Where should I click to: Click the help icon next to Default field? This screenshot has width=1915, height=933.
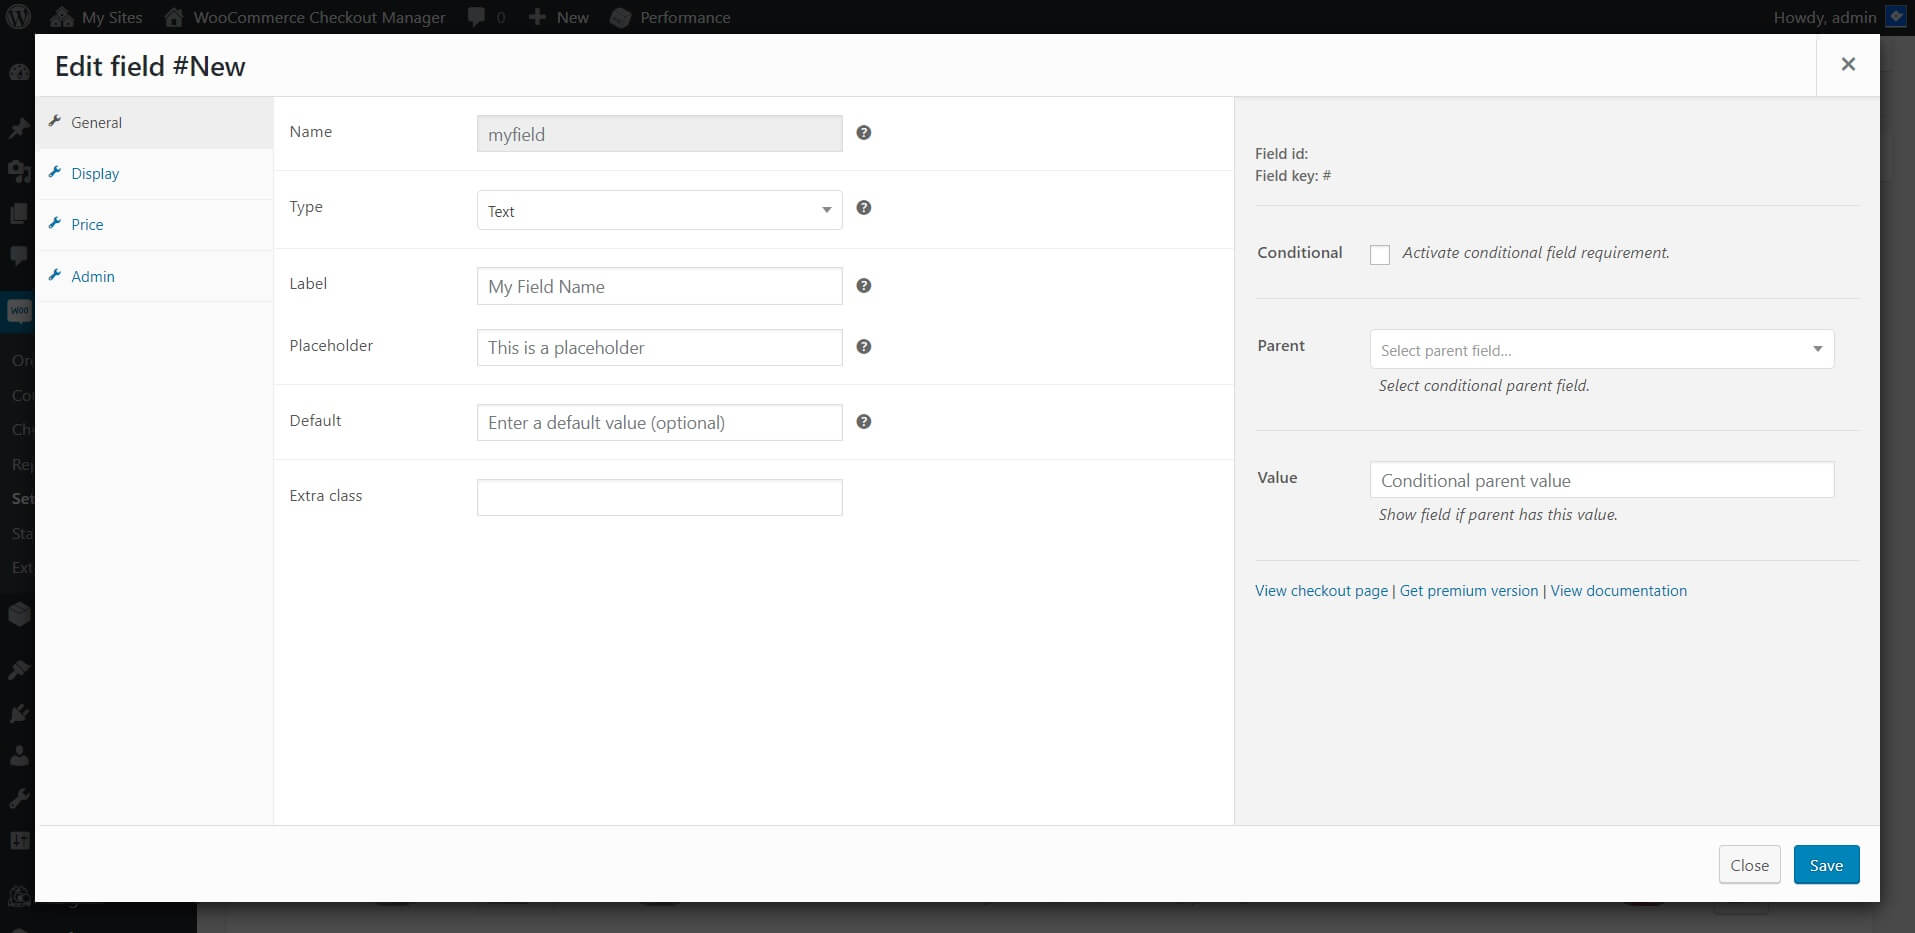pyautogui.click(x=864, y=422)
